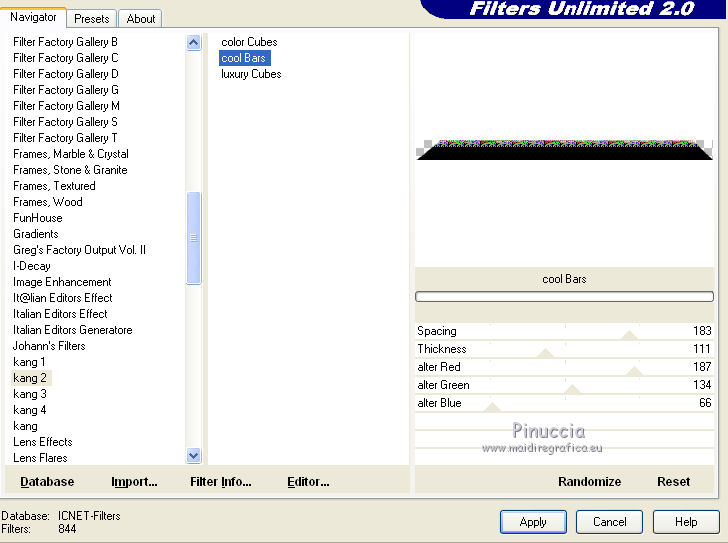Randomize the filter settings

coord(590,482)
